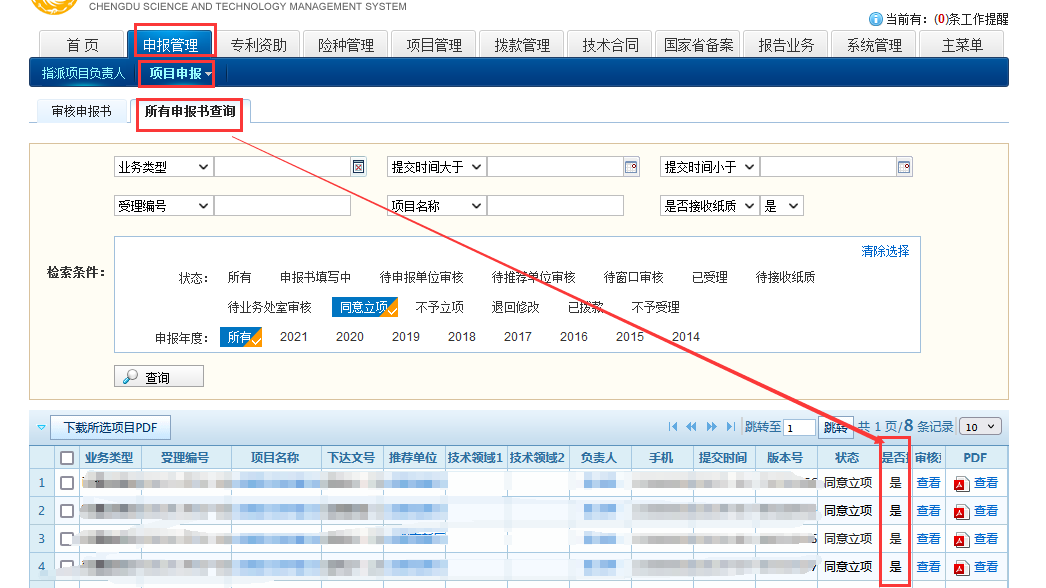Switch to the 审核申报书 tab

click(81, 112)
